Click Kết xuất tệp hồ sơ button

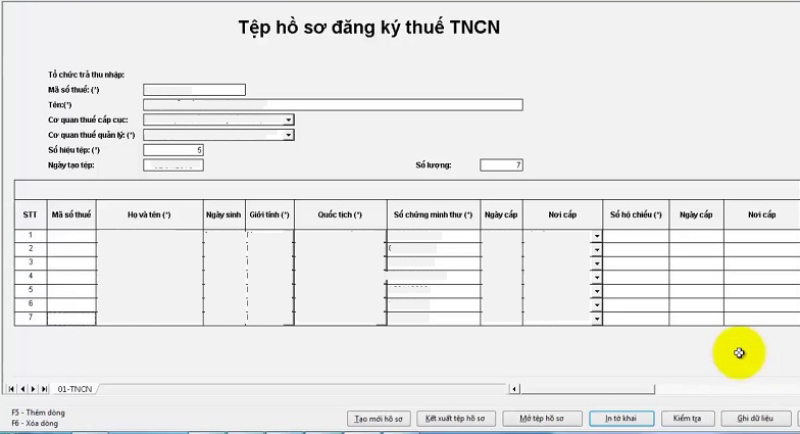(455, 419)
